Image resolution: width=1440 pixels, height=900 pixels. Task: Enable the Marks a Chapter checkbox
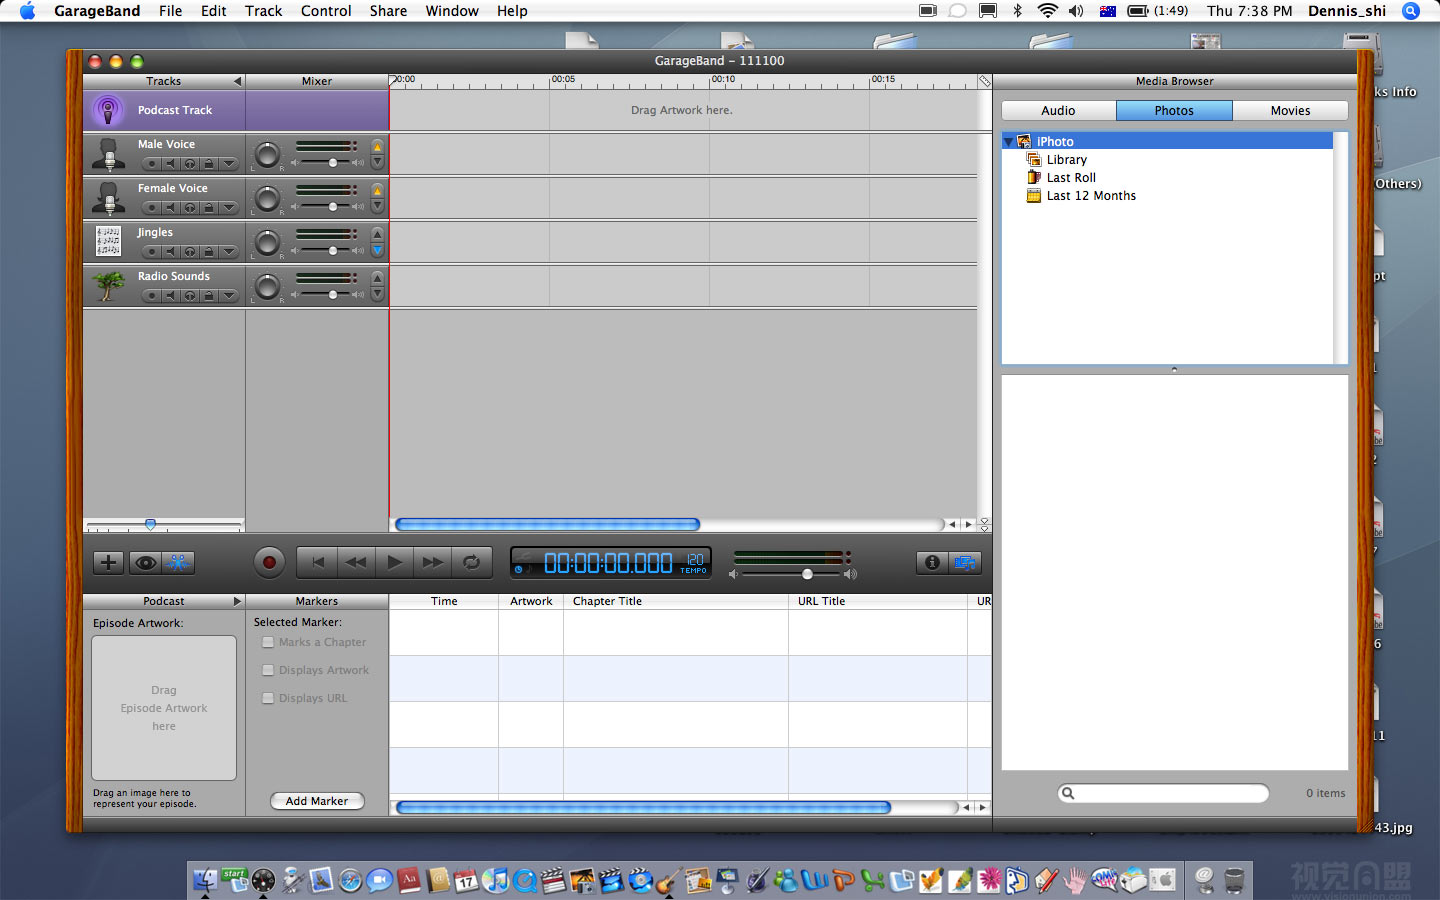(x=268, y=642)
